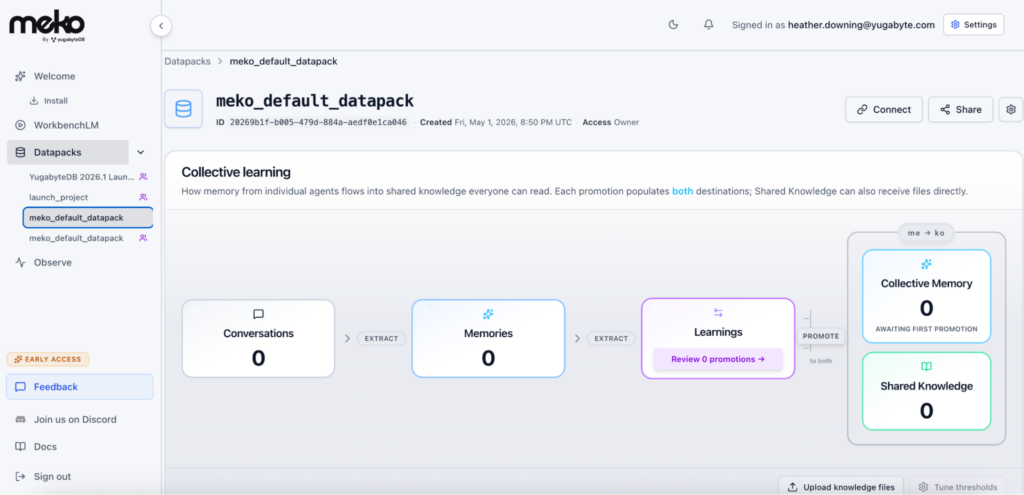
Task: Open notifications bell icon
Action: click(x=709, y=25)
